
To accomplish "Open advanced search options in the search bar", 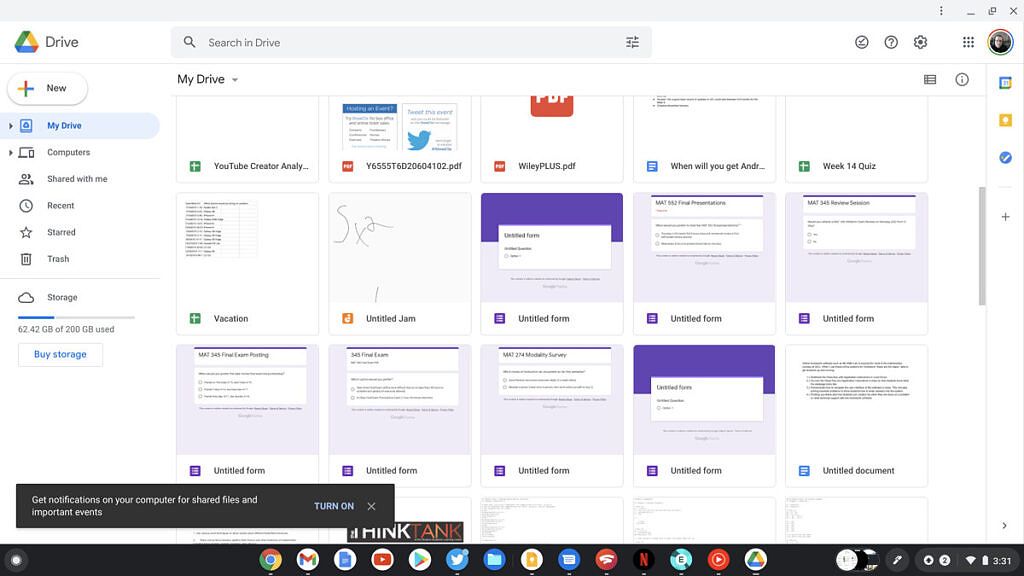I will click(632, 42).
